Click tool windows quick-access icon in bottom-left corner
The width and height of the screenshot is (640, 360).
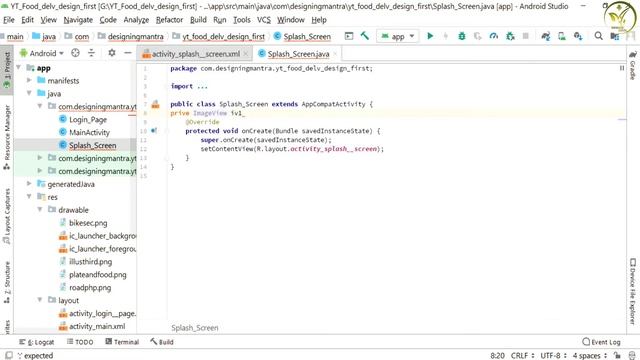coord(9,356)
